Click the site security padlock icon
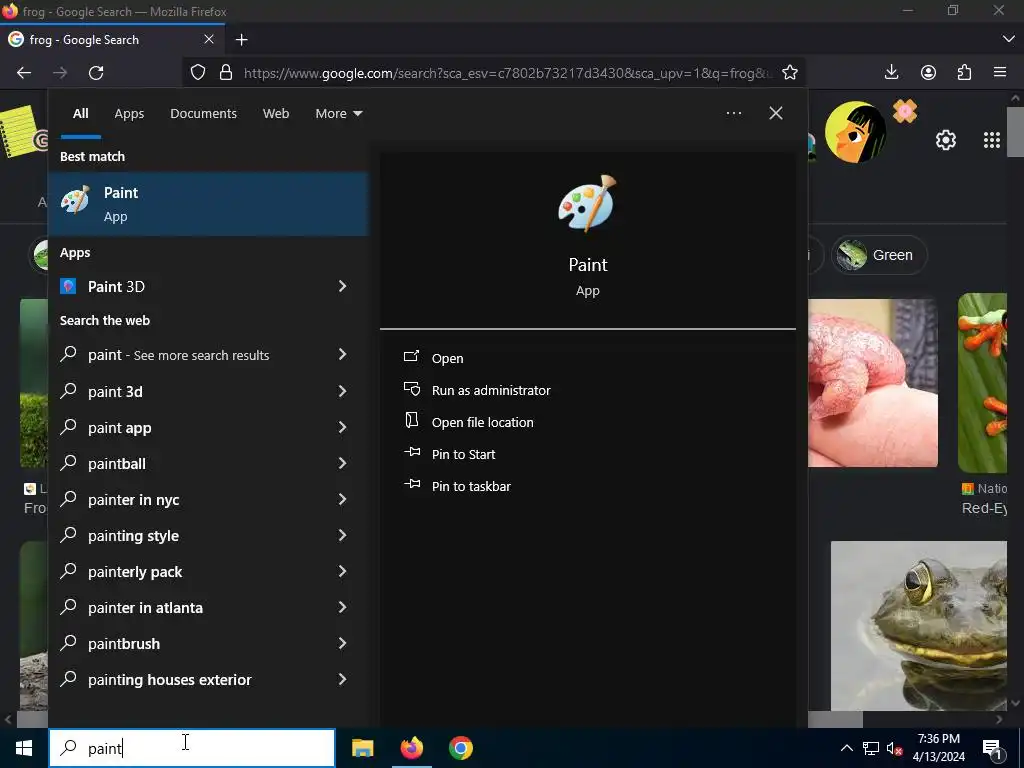1024x768 pixels. click(x=226, y=72)
